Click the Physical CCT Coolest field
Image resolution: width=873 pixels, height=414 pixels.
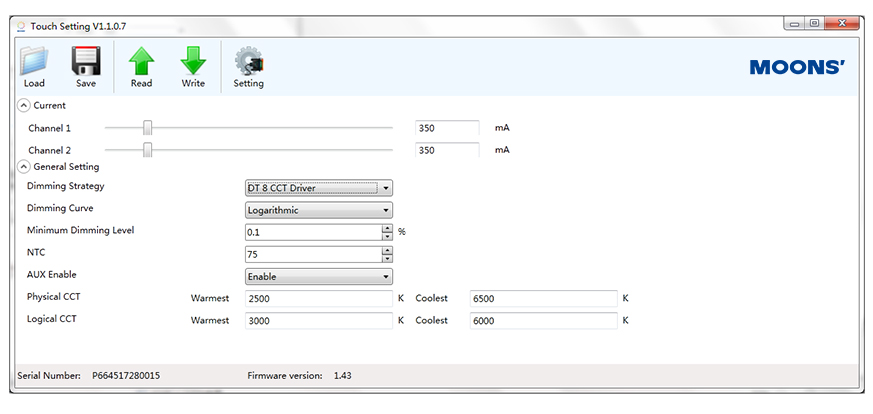pos(543,298)
